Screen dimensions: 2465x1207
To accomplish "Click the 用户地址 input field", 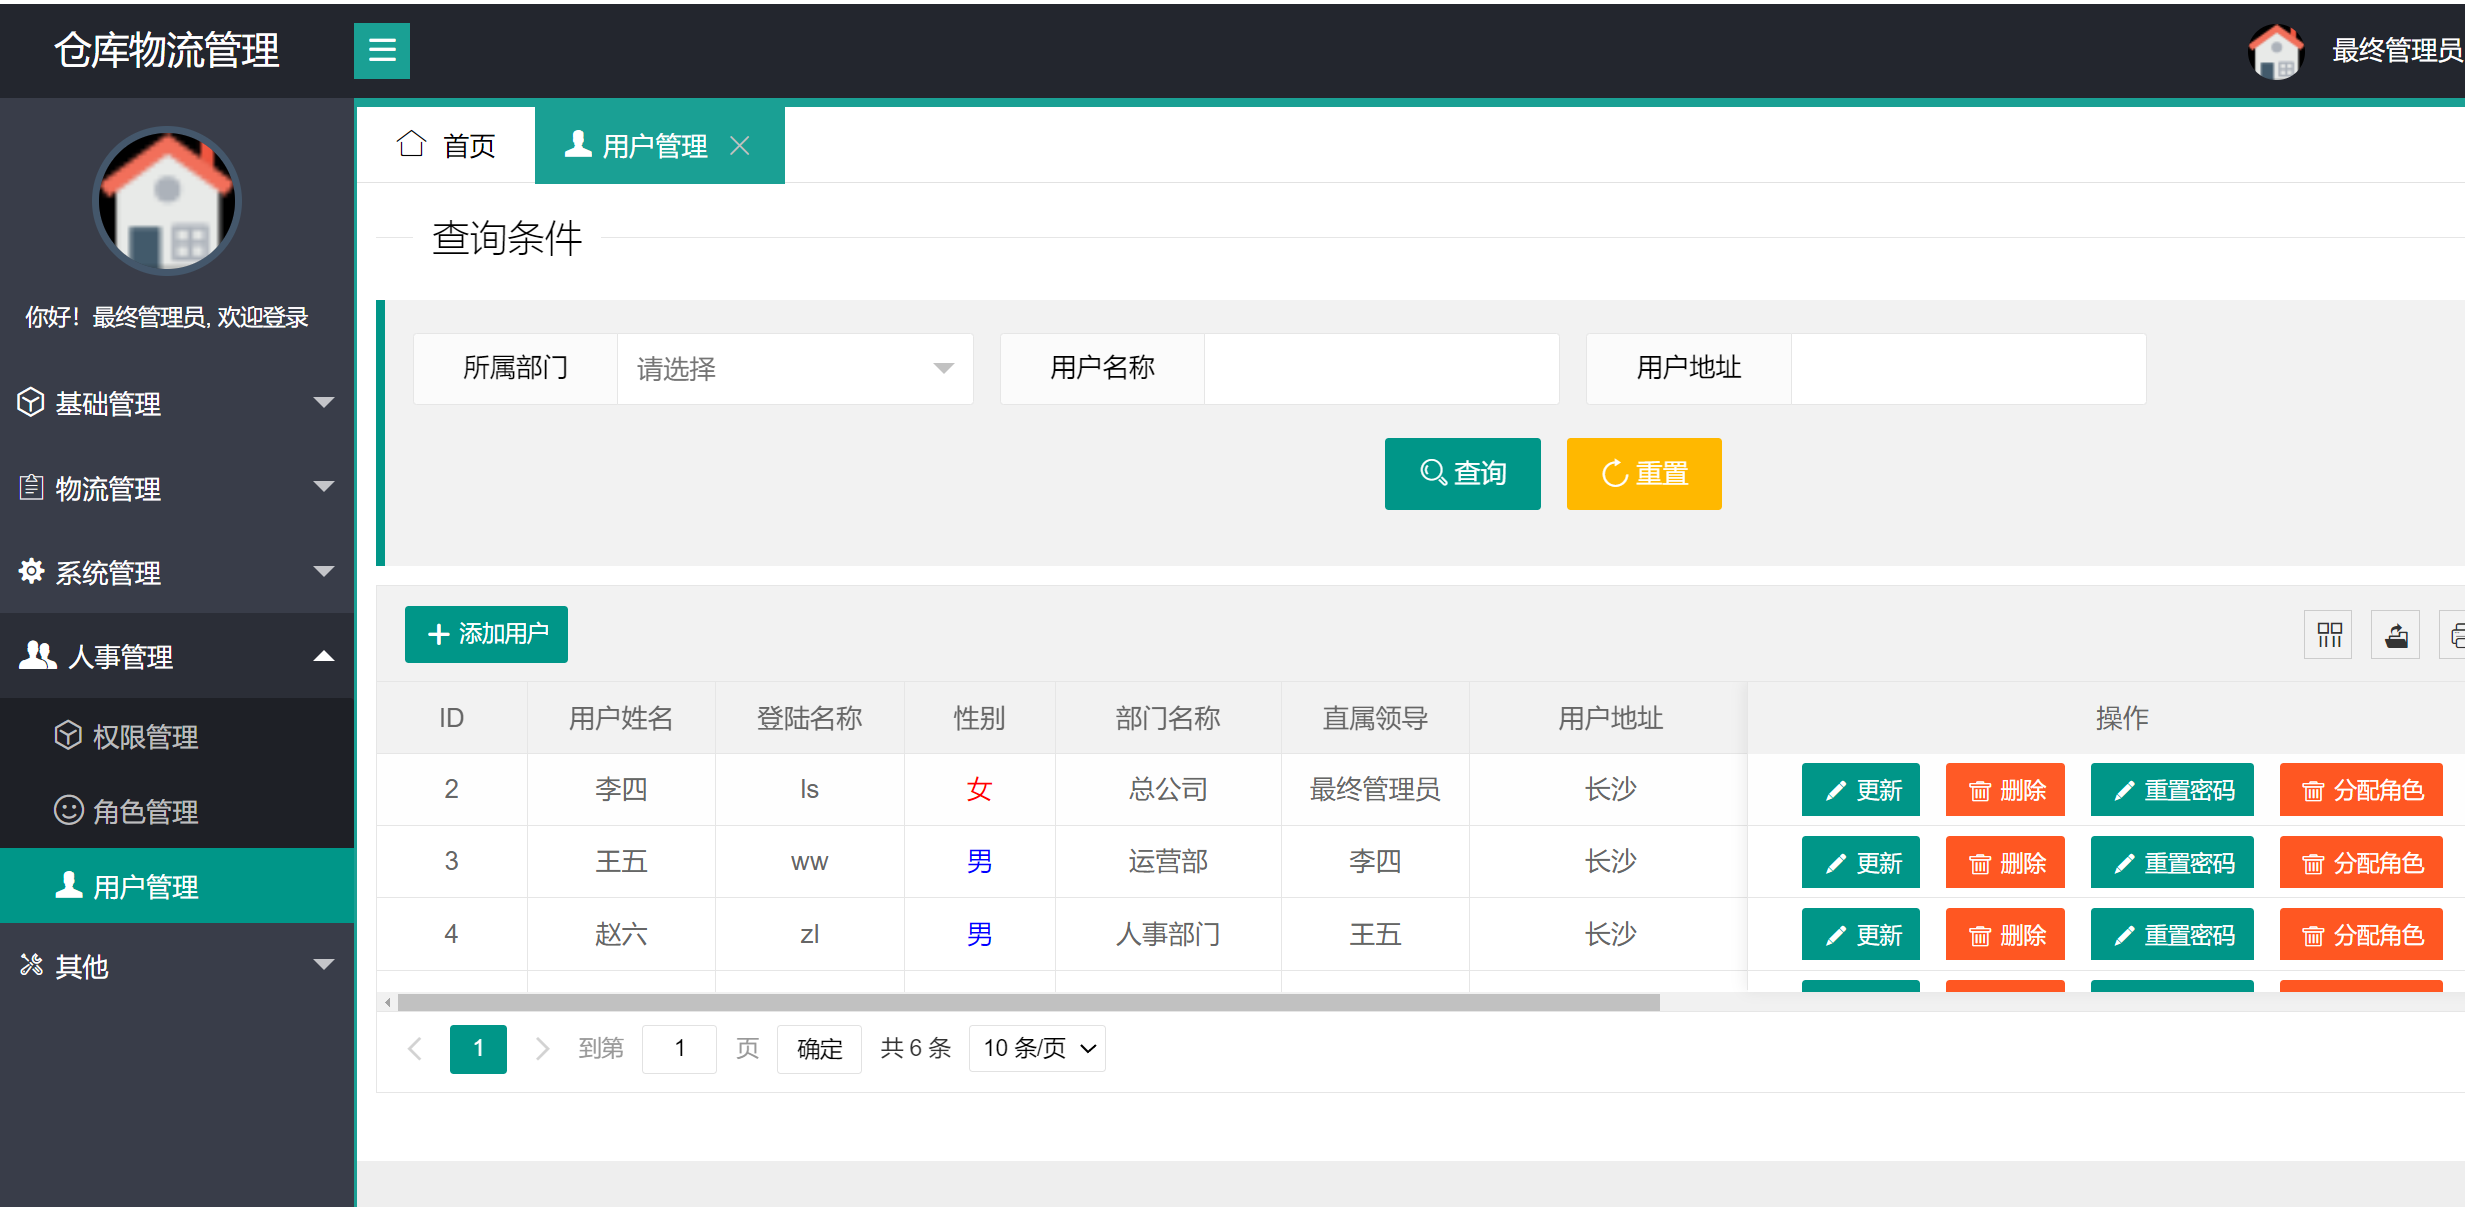I will [x=1968, y=369].
